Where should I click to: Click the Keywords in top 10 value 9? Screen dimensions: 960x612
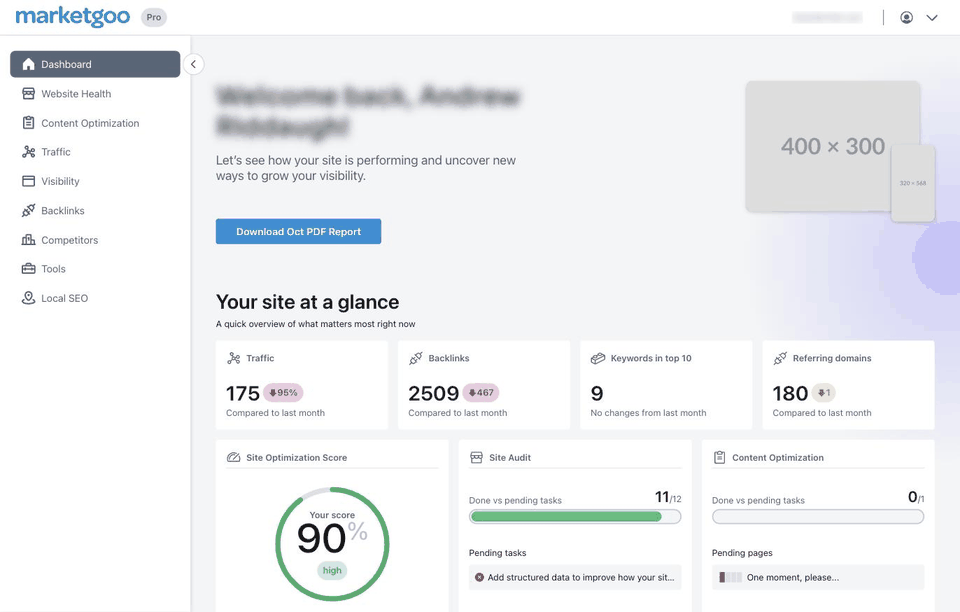[597, 393]
